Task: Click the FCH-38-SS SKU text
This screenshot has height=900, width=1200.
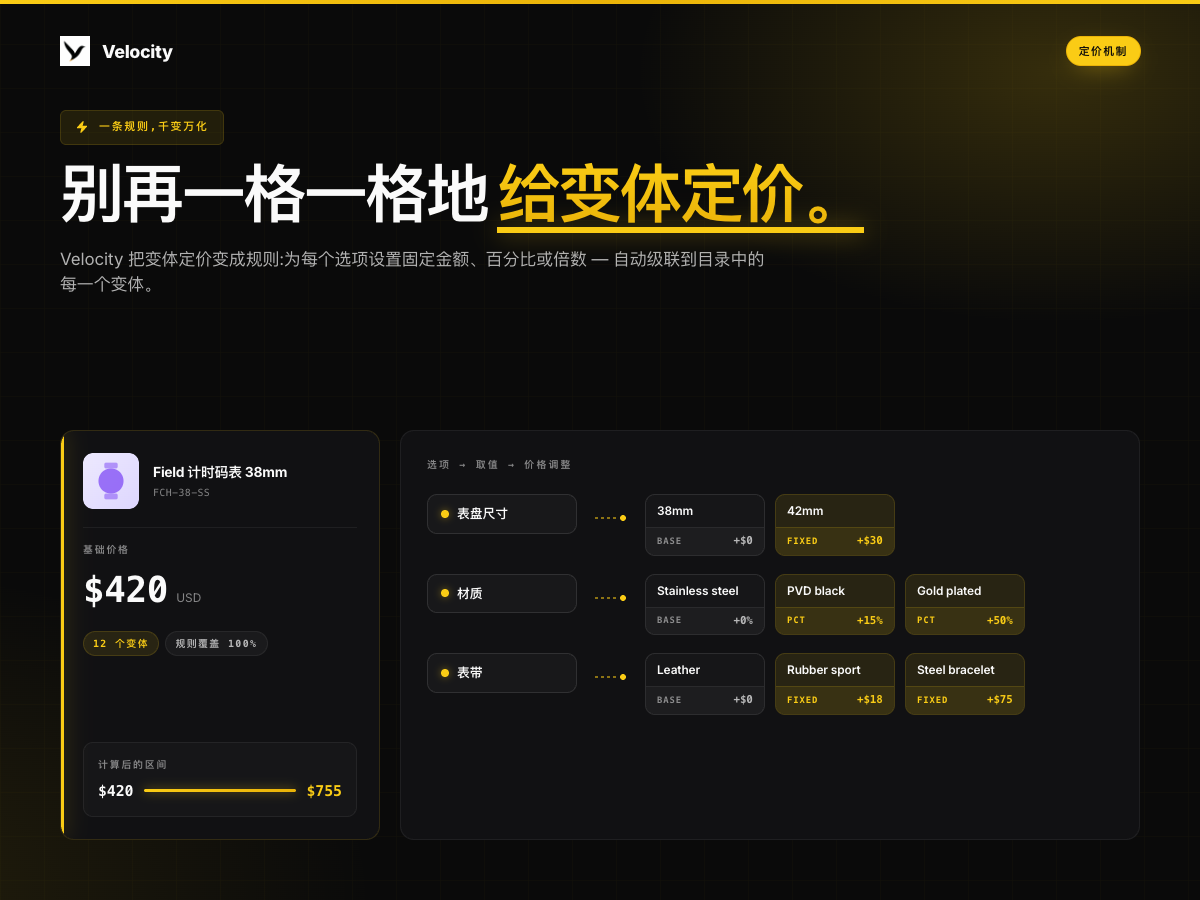Action: pyautogui.click(x=181, y=493)
